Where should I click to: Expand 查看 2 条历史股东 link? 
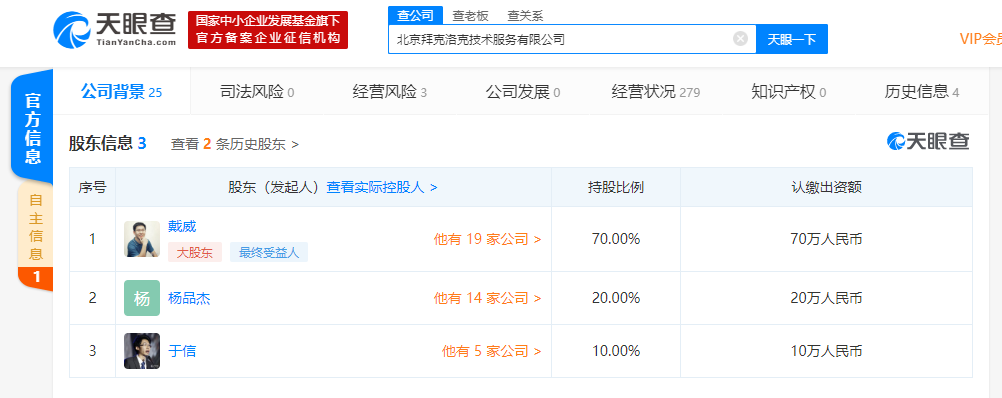pyautogui.click(x=235, y=144)
